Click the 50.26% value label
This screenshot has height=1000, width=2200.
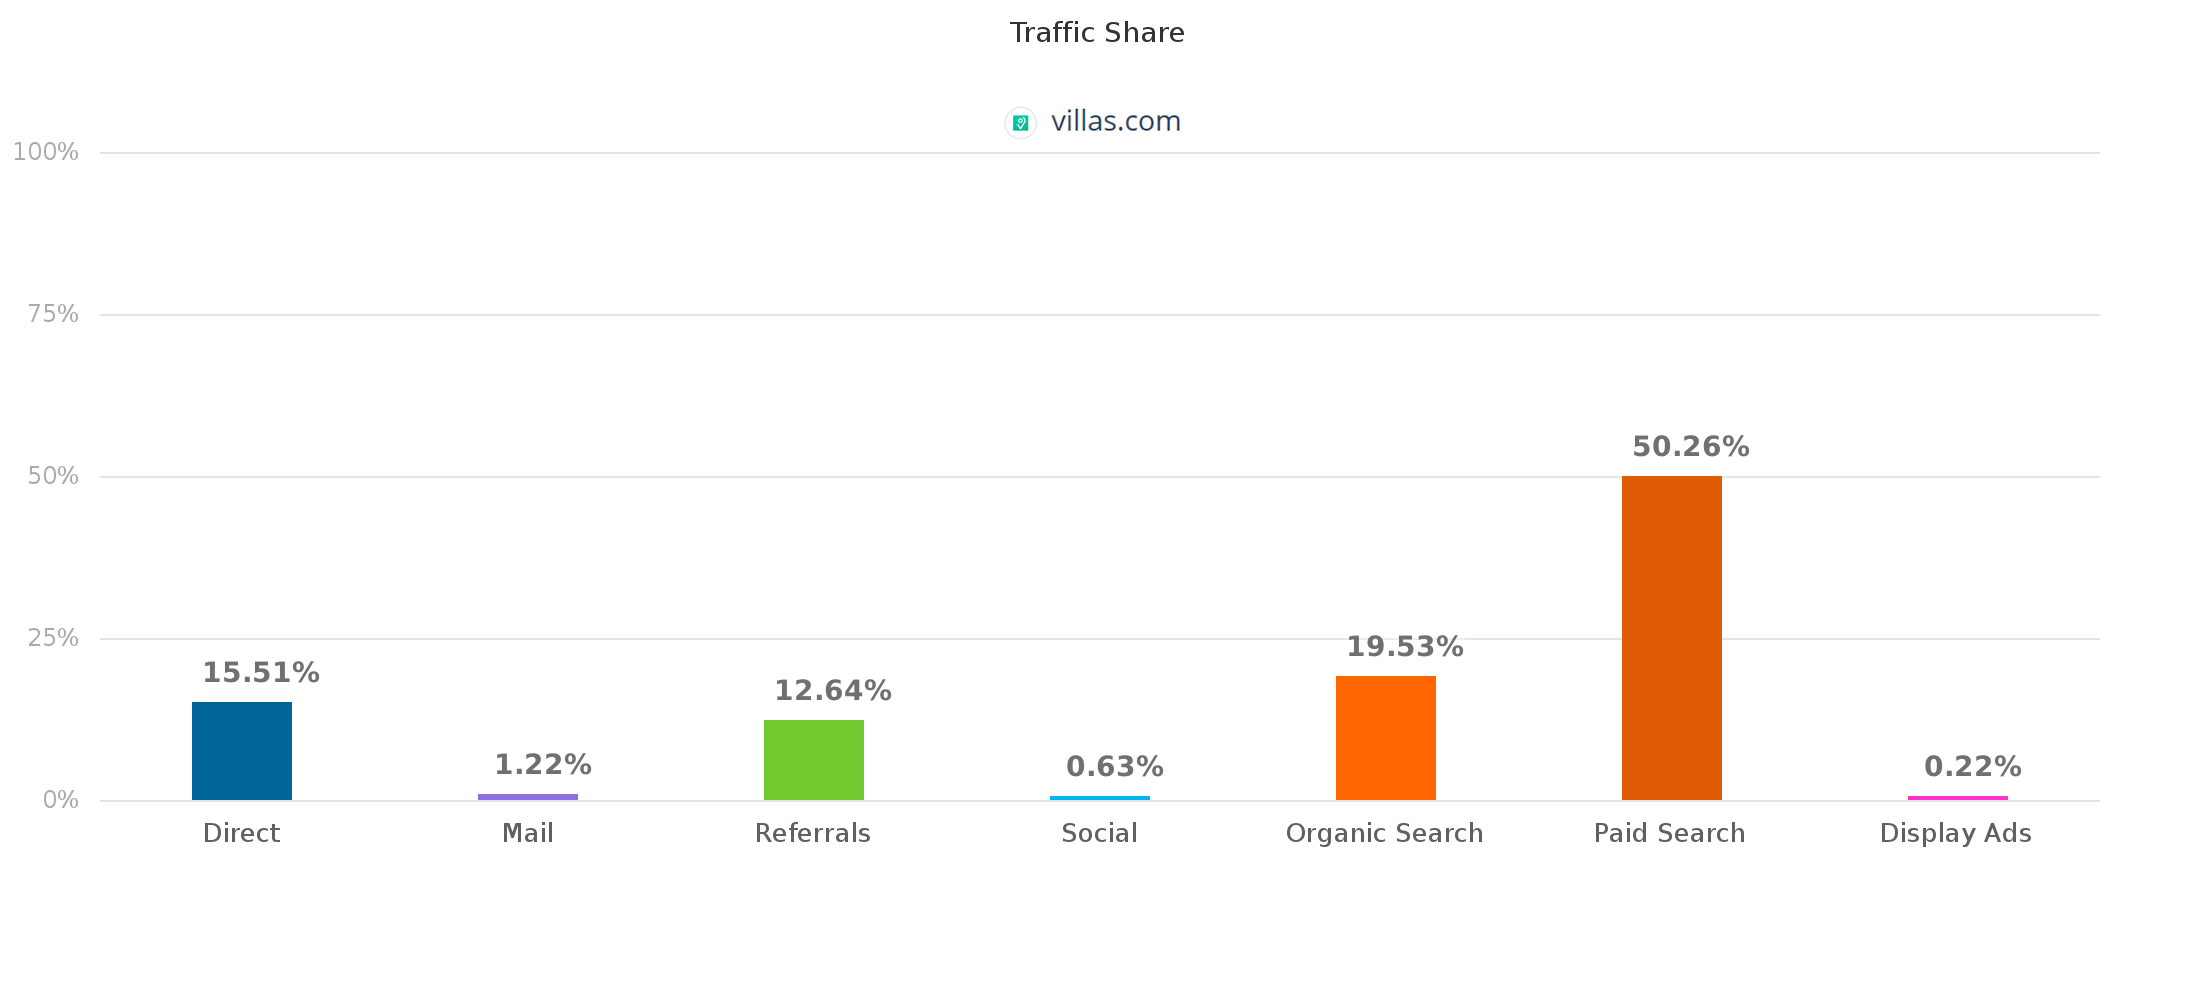[x=1691, y=447]
